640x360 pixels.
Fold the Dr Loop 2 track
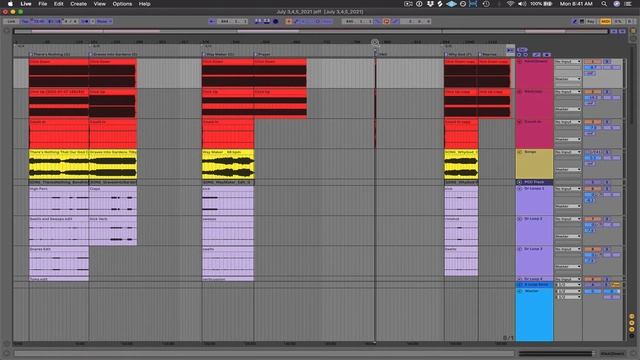click(520, 219)
